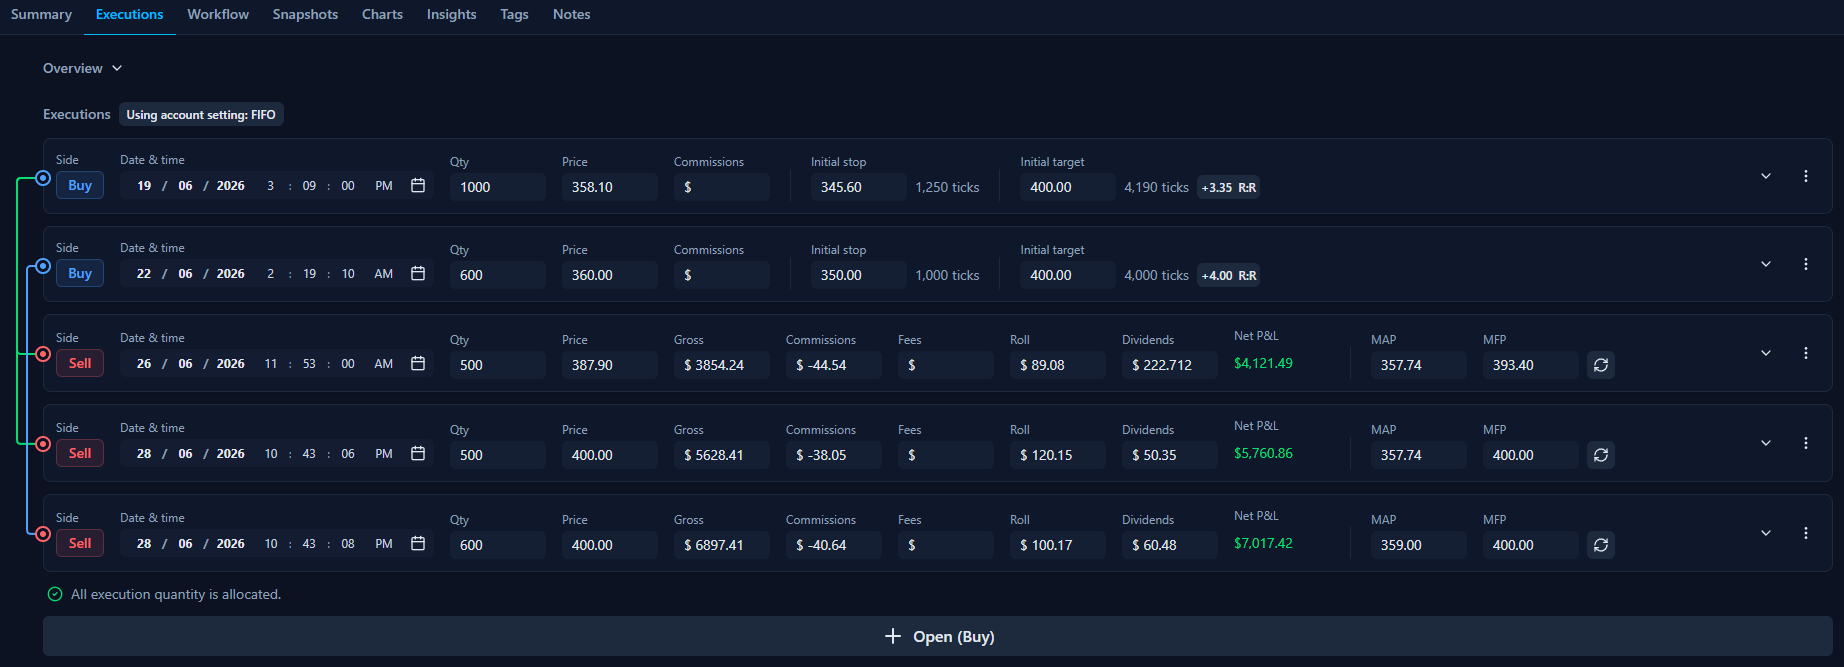Click the Using account setting: FIFO badge
This screenshot has width=1844, height=667.
[201, 114]
